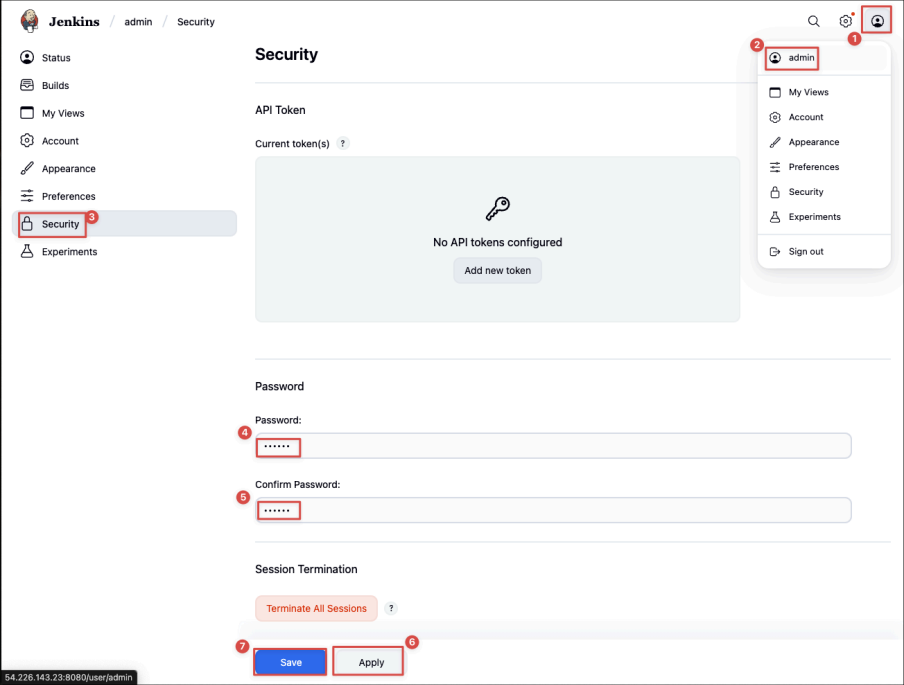This screenshot has width=904, height=685.
Task: Choose Experiments from user dropdown
Action: [x=824, y=217]
